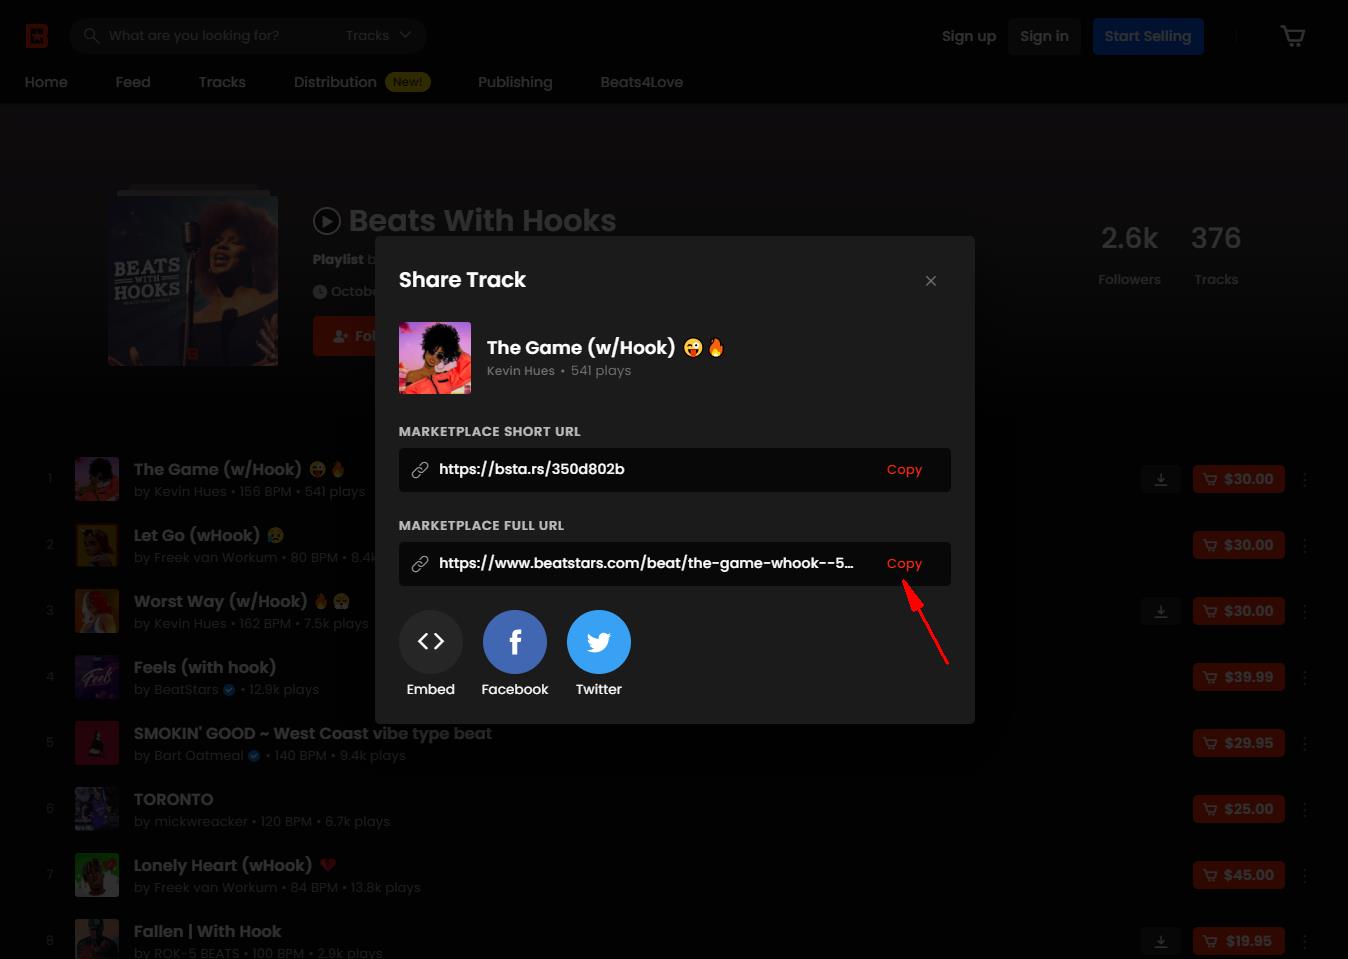Go to the Distribution tab
The width and height of the screenshot is (1348, 959).
tap(335, 82)
